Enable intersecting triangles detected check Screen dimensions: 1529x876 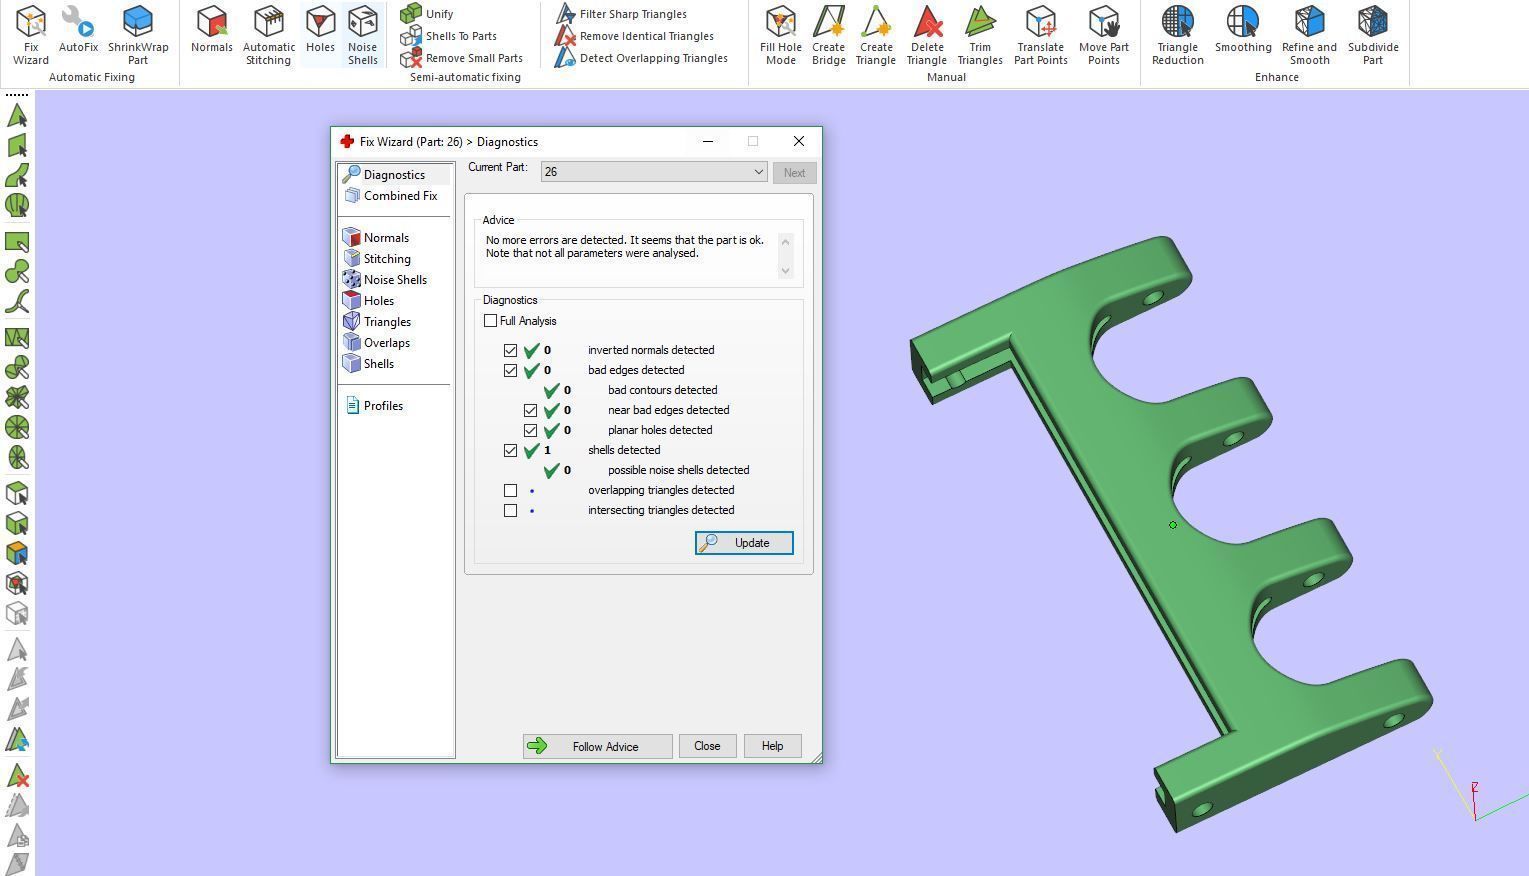click(x=511, y=511)
